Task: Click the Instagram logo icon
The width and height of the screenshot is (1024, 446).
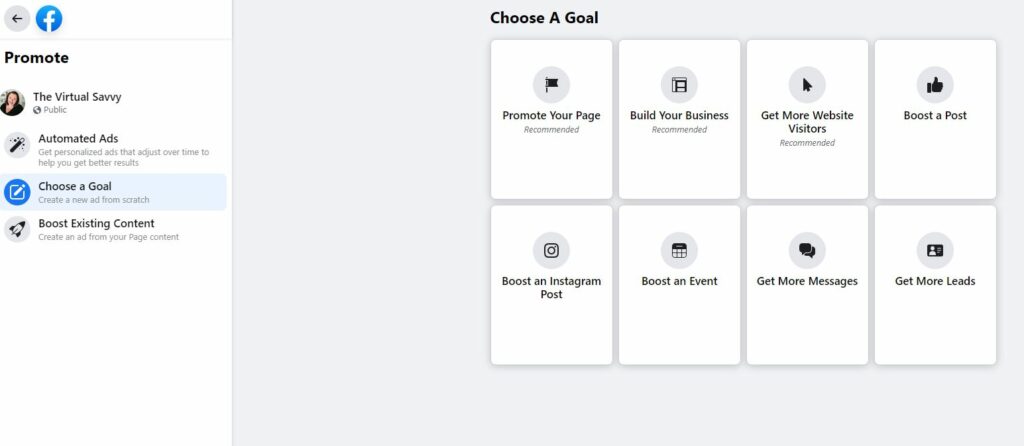Action: click(x=551, y=251)
